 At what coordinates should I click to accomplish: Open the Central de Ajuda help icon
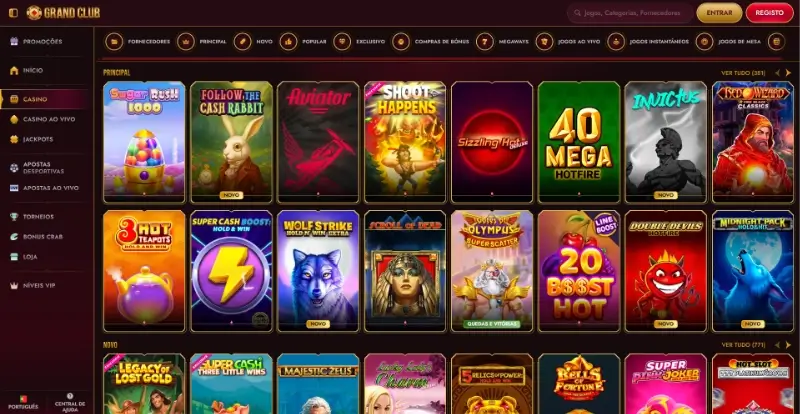70,396
